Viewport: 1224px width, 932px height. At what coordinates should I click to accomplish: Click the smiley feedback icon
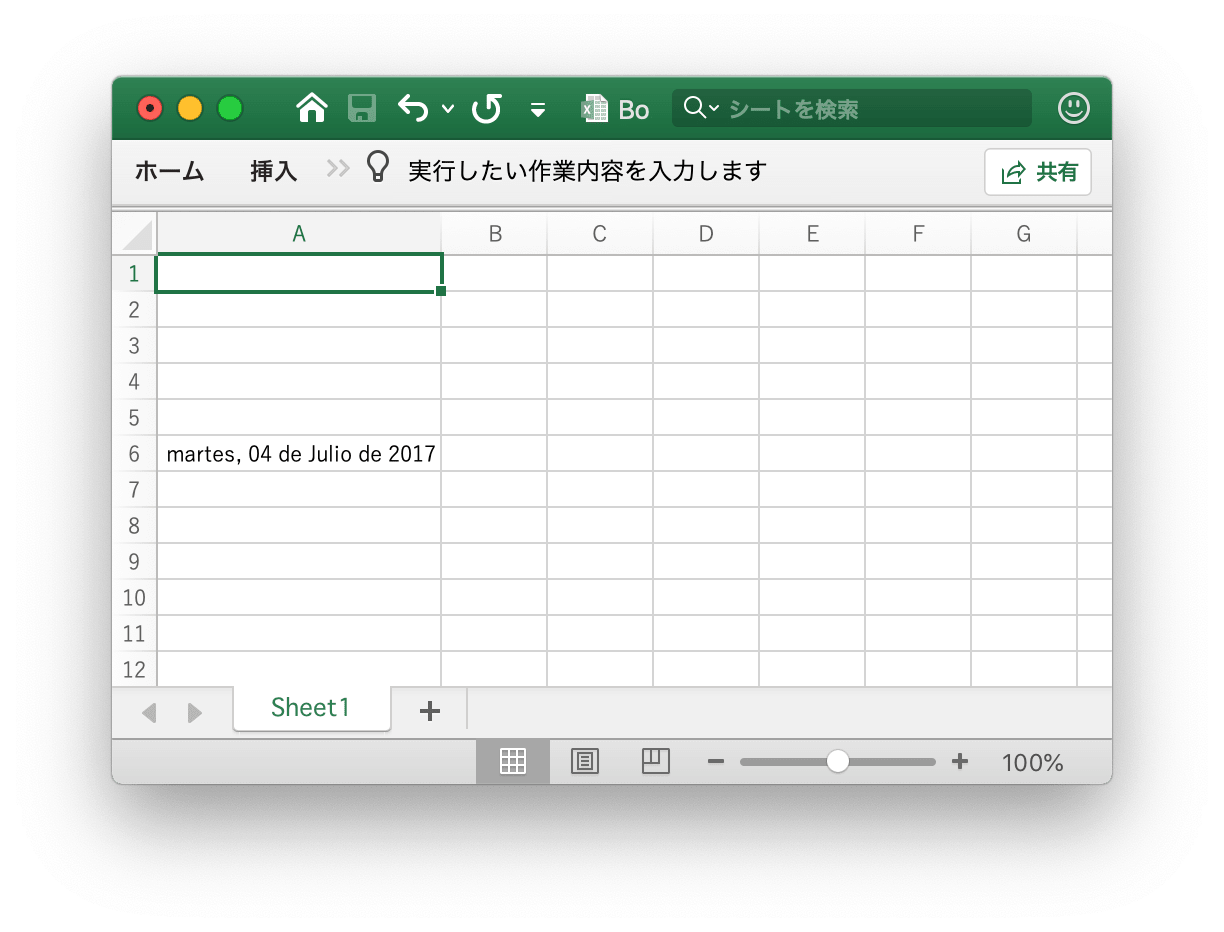(x=1073, y=108)
